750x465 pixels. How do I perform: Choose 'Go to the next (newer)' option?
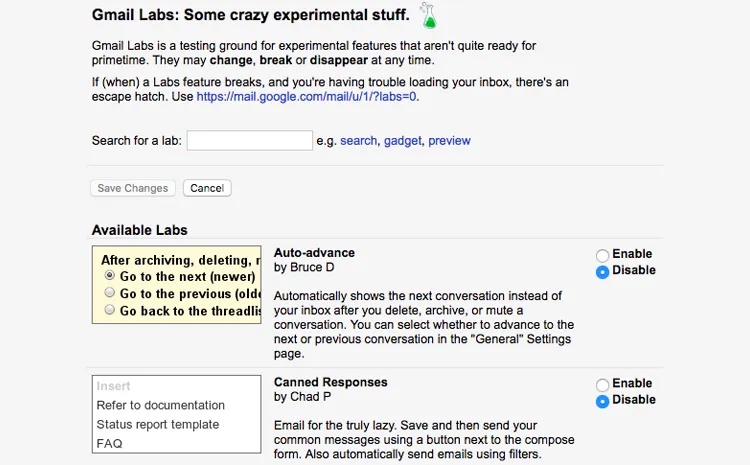pyautogui.click(x=110, y=276)
